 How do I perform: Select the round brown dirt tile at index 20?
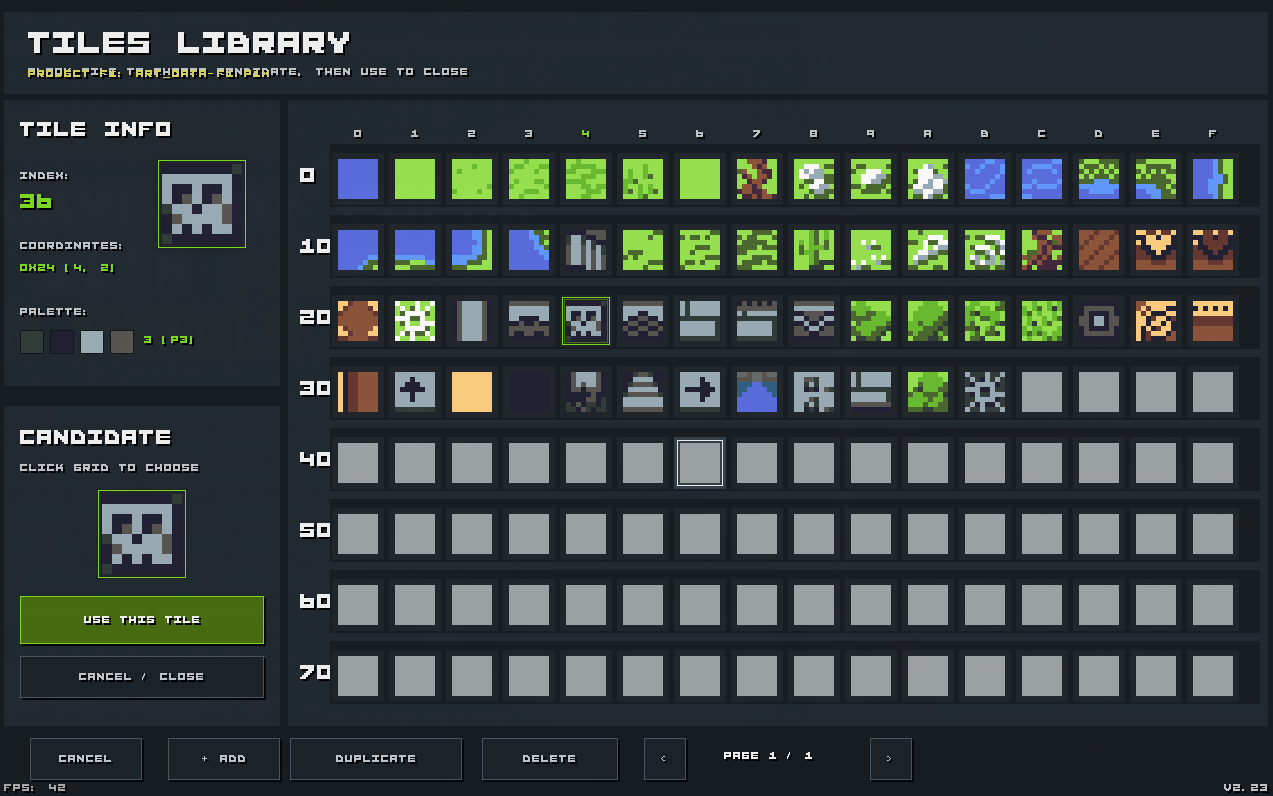pos(358,321)
